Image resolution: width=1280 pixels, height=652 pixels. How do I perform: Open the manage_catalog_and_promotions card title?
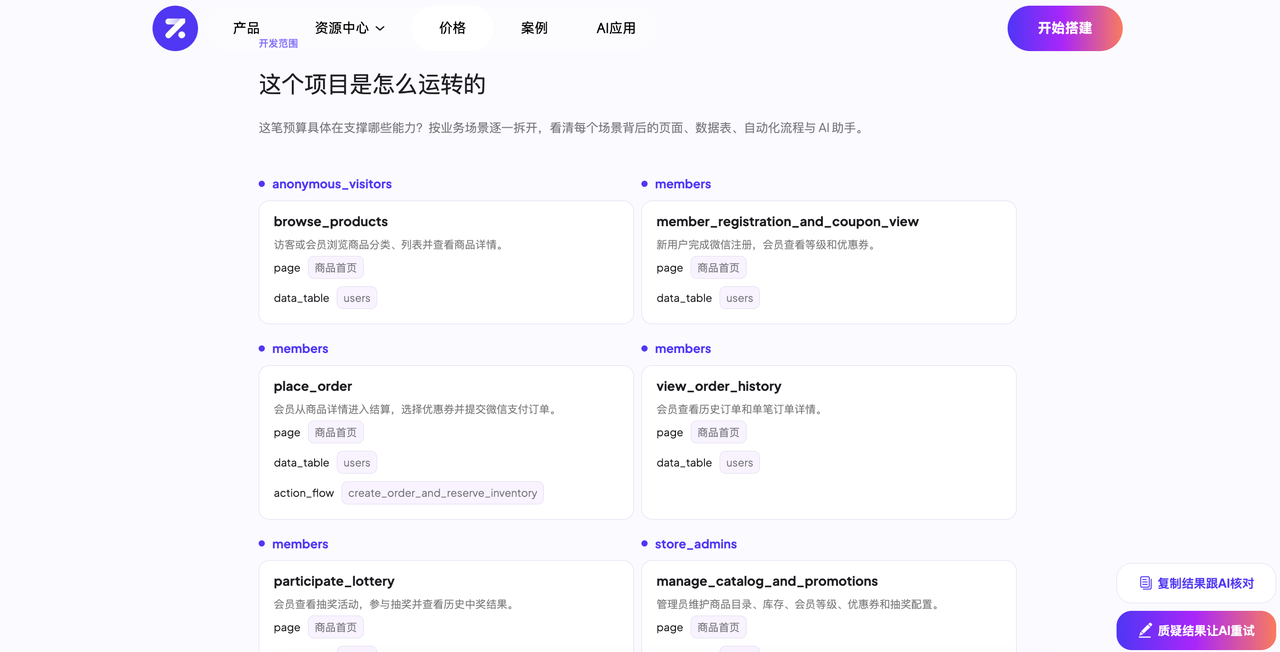click(767, 581)
